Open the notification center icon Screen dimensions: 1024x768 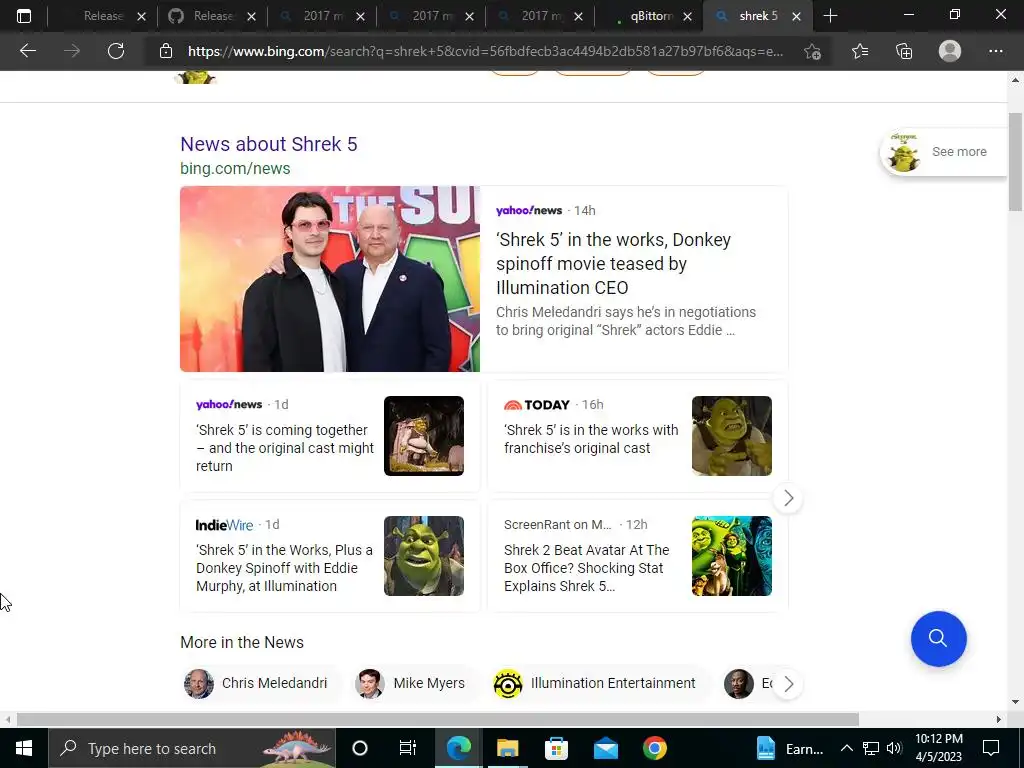[991, 748]
